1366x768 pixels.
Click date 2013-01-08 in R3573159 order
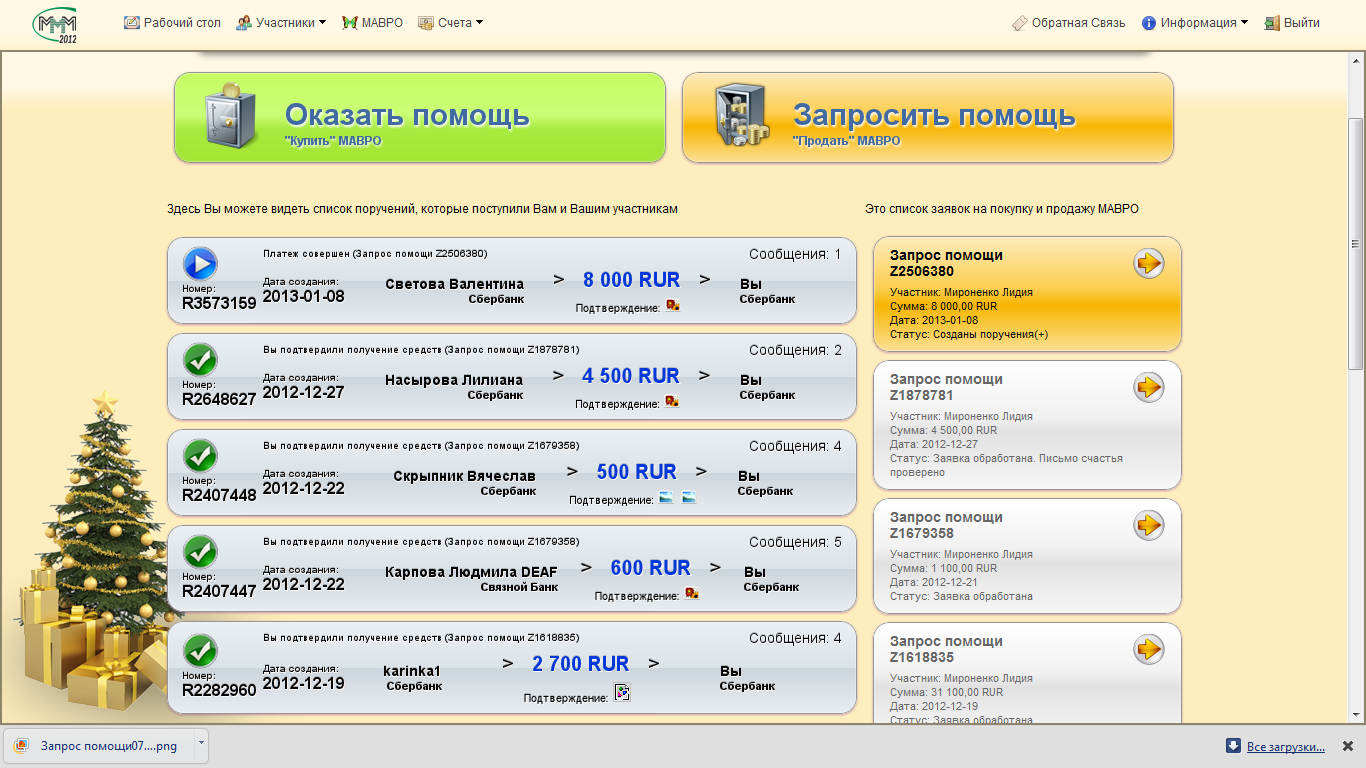point(303,296)
